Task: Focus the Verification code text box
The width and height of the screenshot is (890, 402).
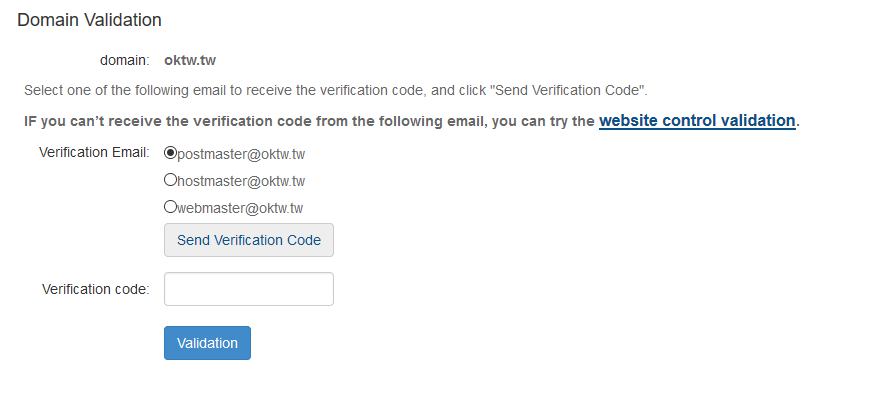Action: click(x=249, y=289)
